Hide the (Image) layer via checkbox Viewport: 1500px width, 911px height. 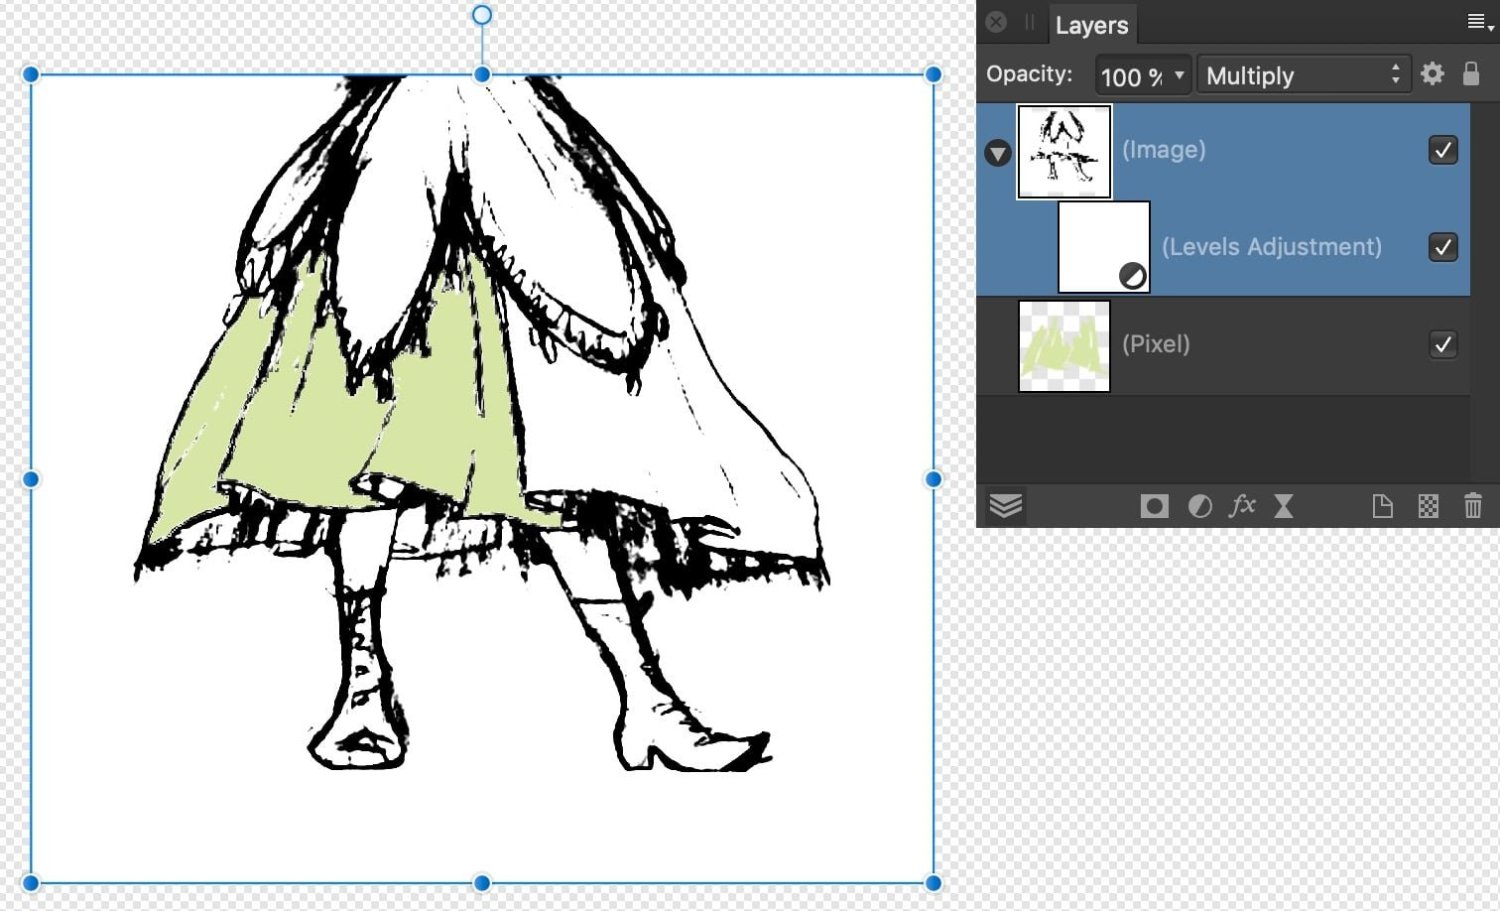pos(1442,150)
